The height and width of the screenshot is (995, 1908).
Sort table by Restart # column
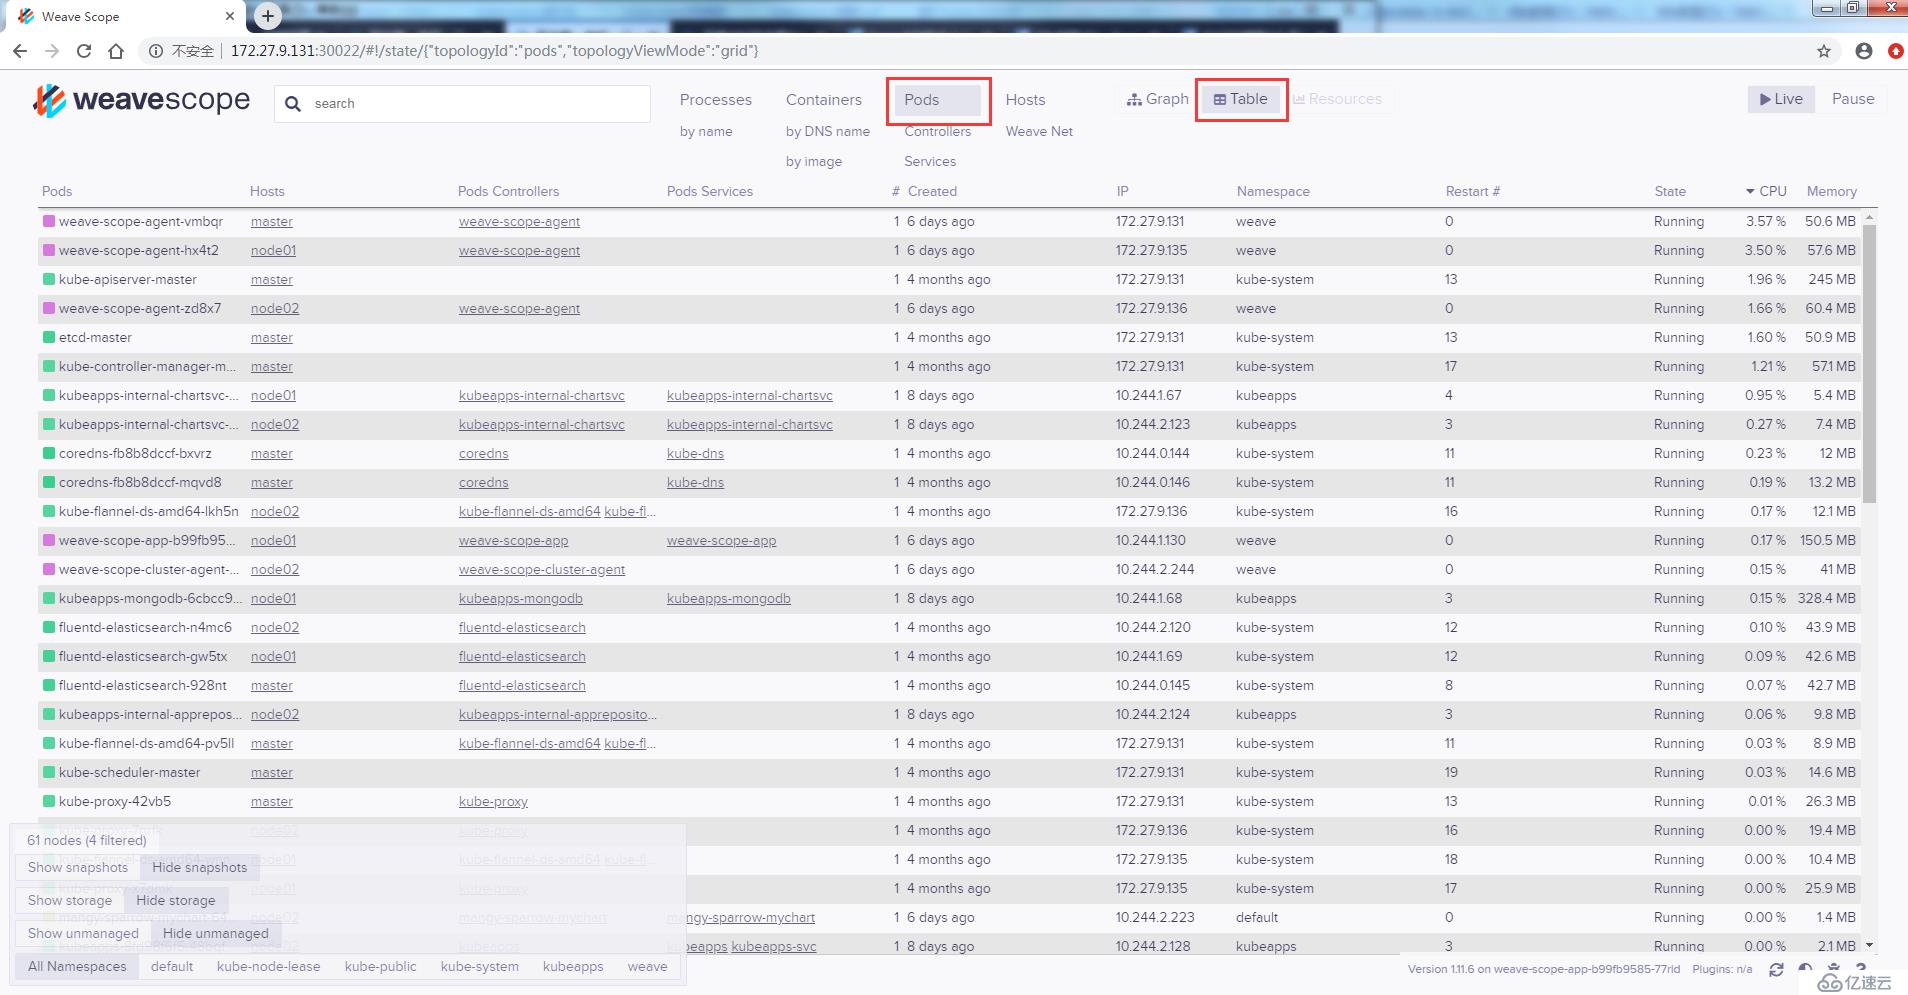pos(1473,191)
